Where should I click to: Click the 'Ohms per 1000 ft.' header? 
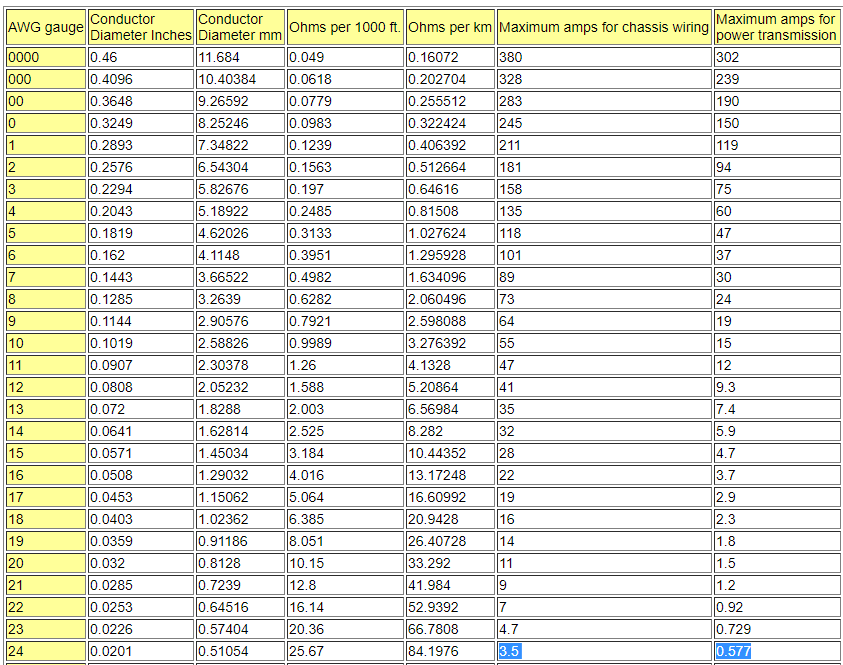point(345,27)
